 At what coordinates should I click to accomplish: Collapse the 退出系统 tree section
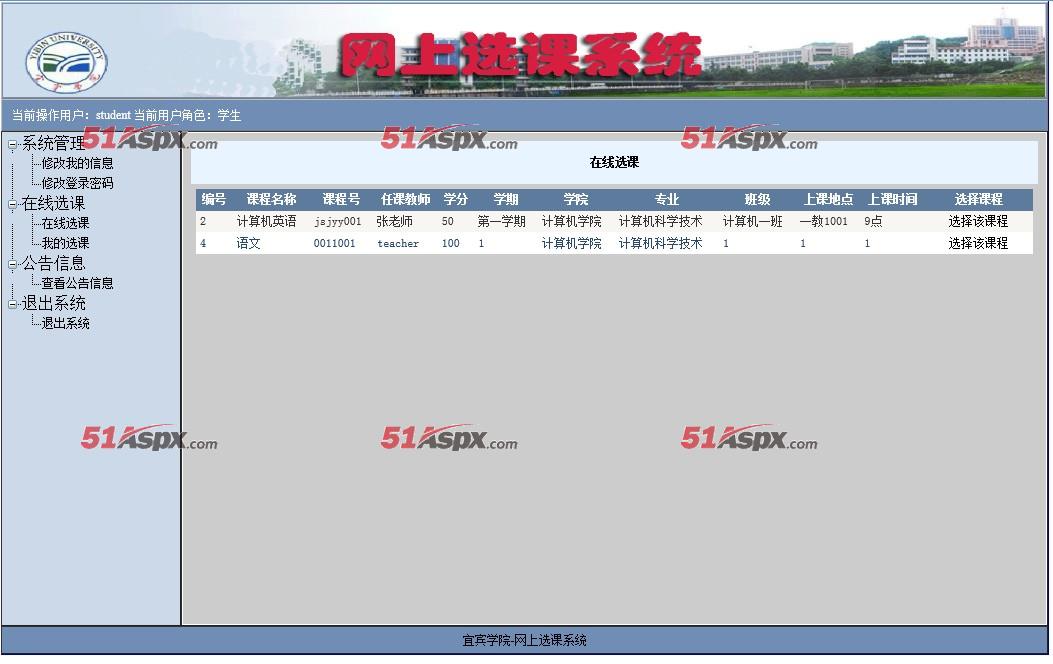12,304
